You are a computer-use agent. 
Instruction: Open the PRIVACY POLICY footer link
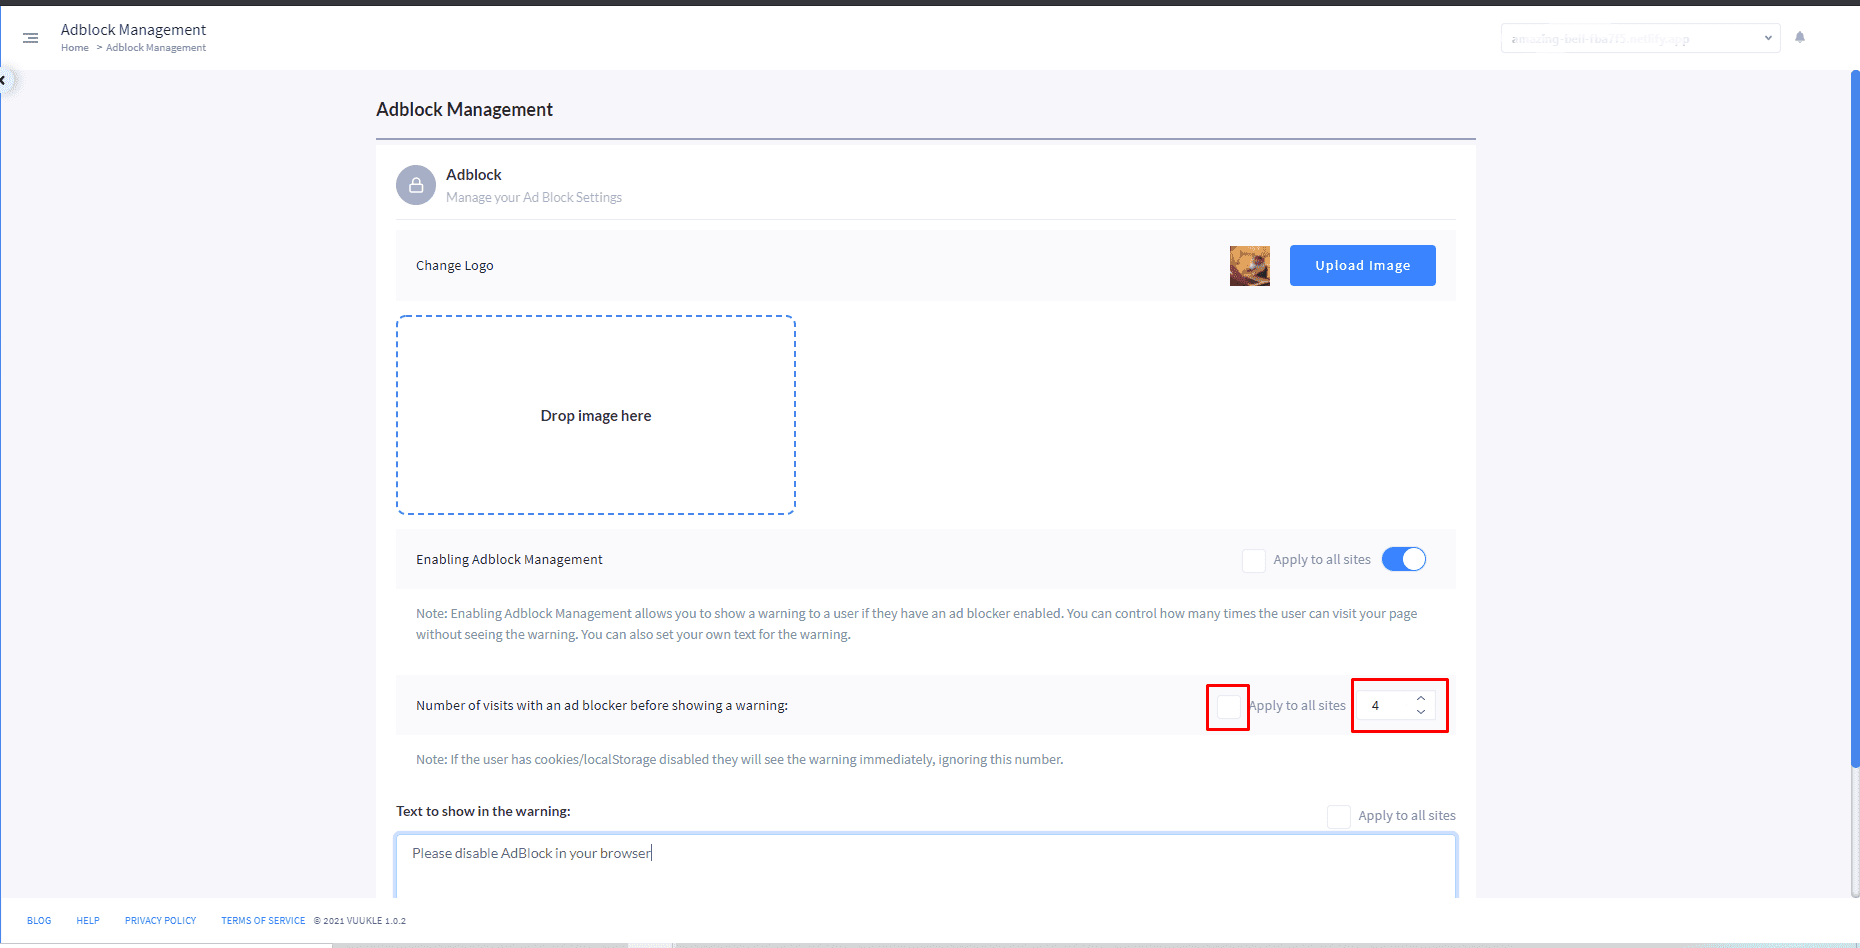160,921
